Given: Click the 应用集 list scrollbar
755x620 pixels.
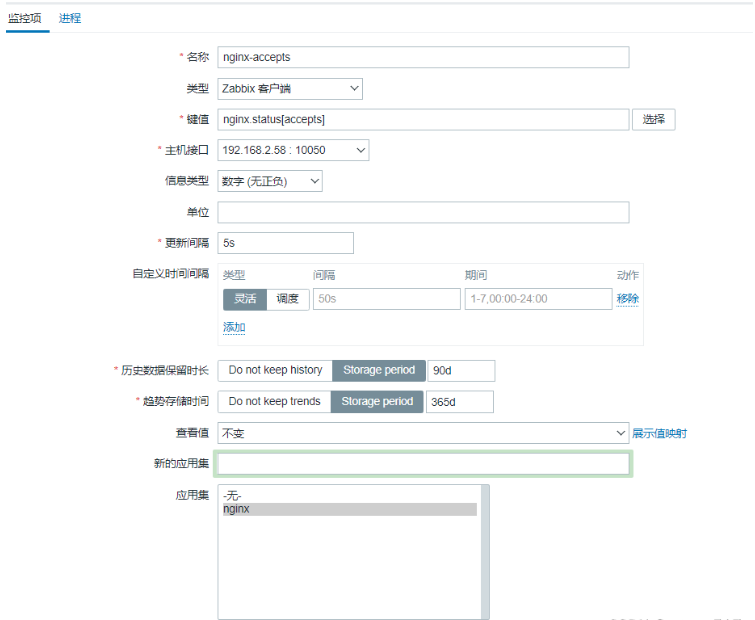Looking at the screenshot, I should coord(485,552).
